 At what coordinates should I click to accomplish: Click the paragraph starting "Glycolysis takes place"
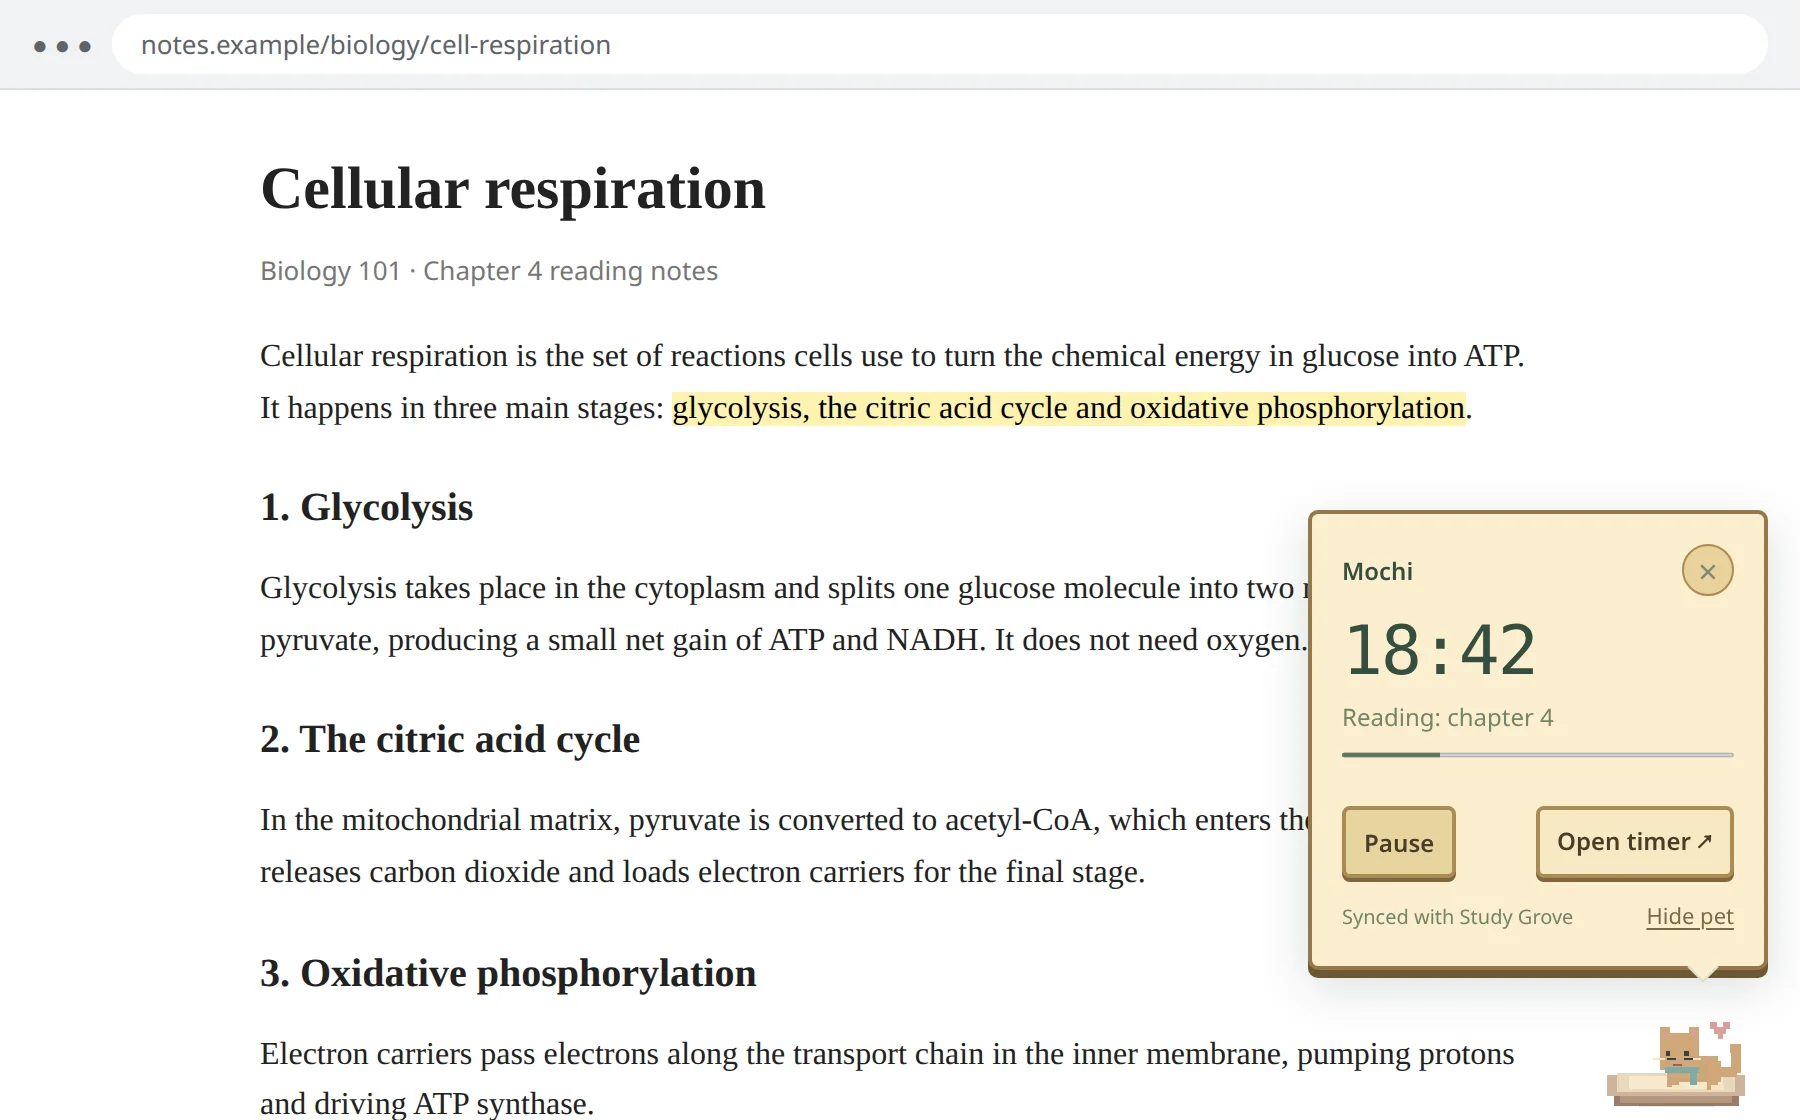784,614
